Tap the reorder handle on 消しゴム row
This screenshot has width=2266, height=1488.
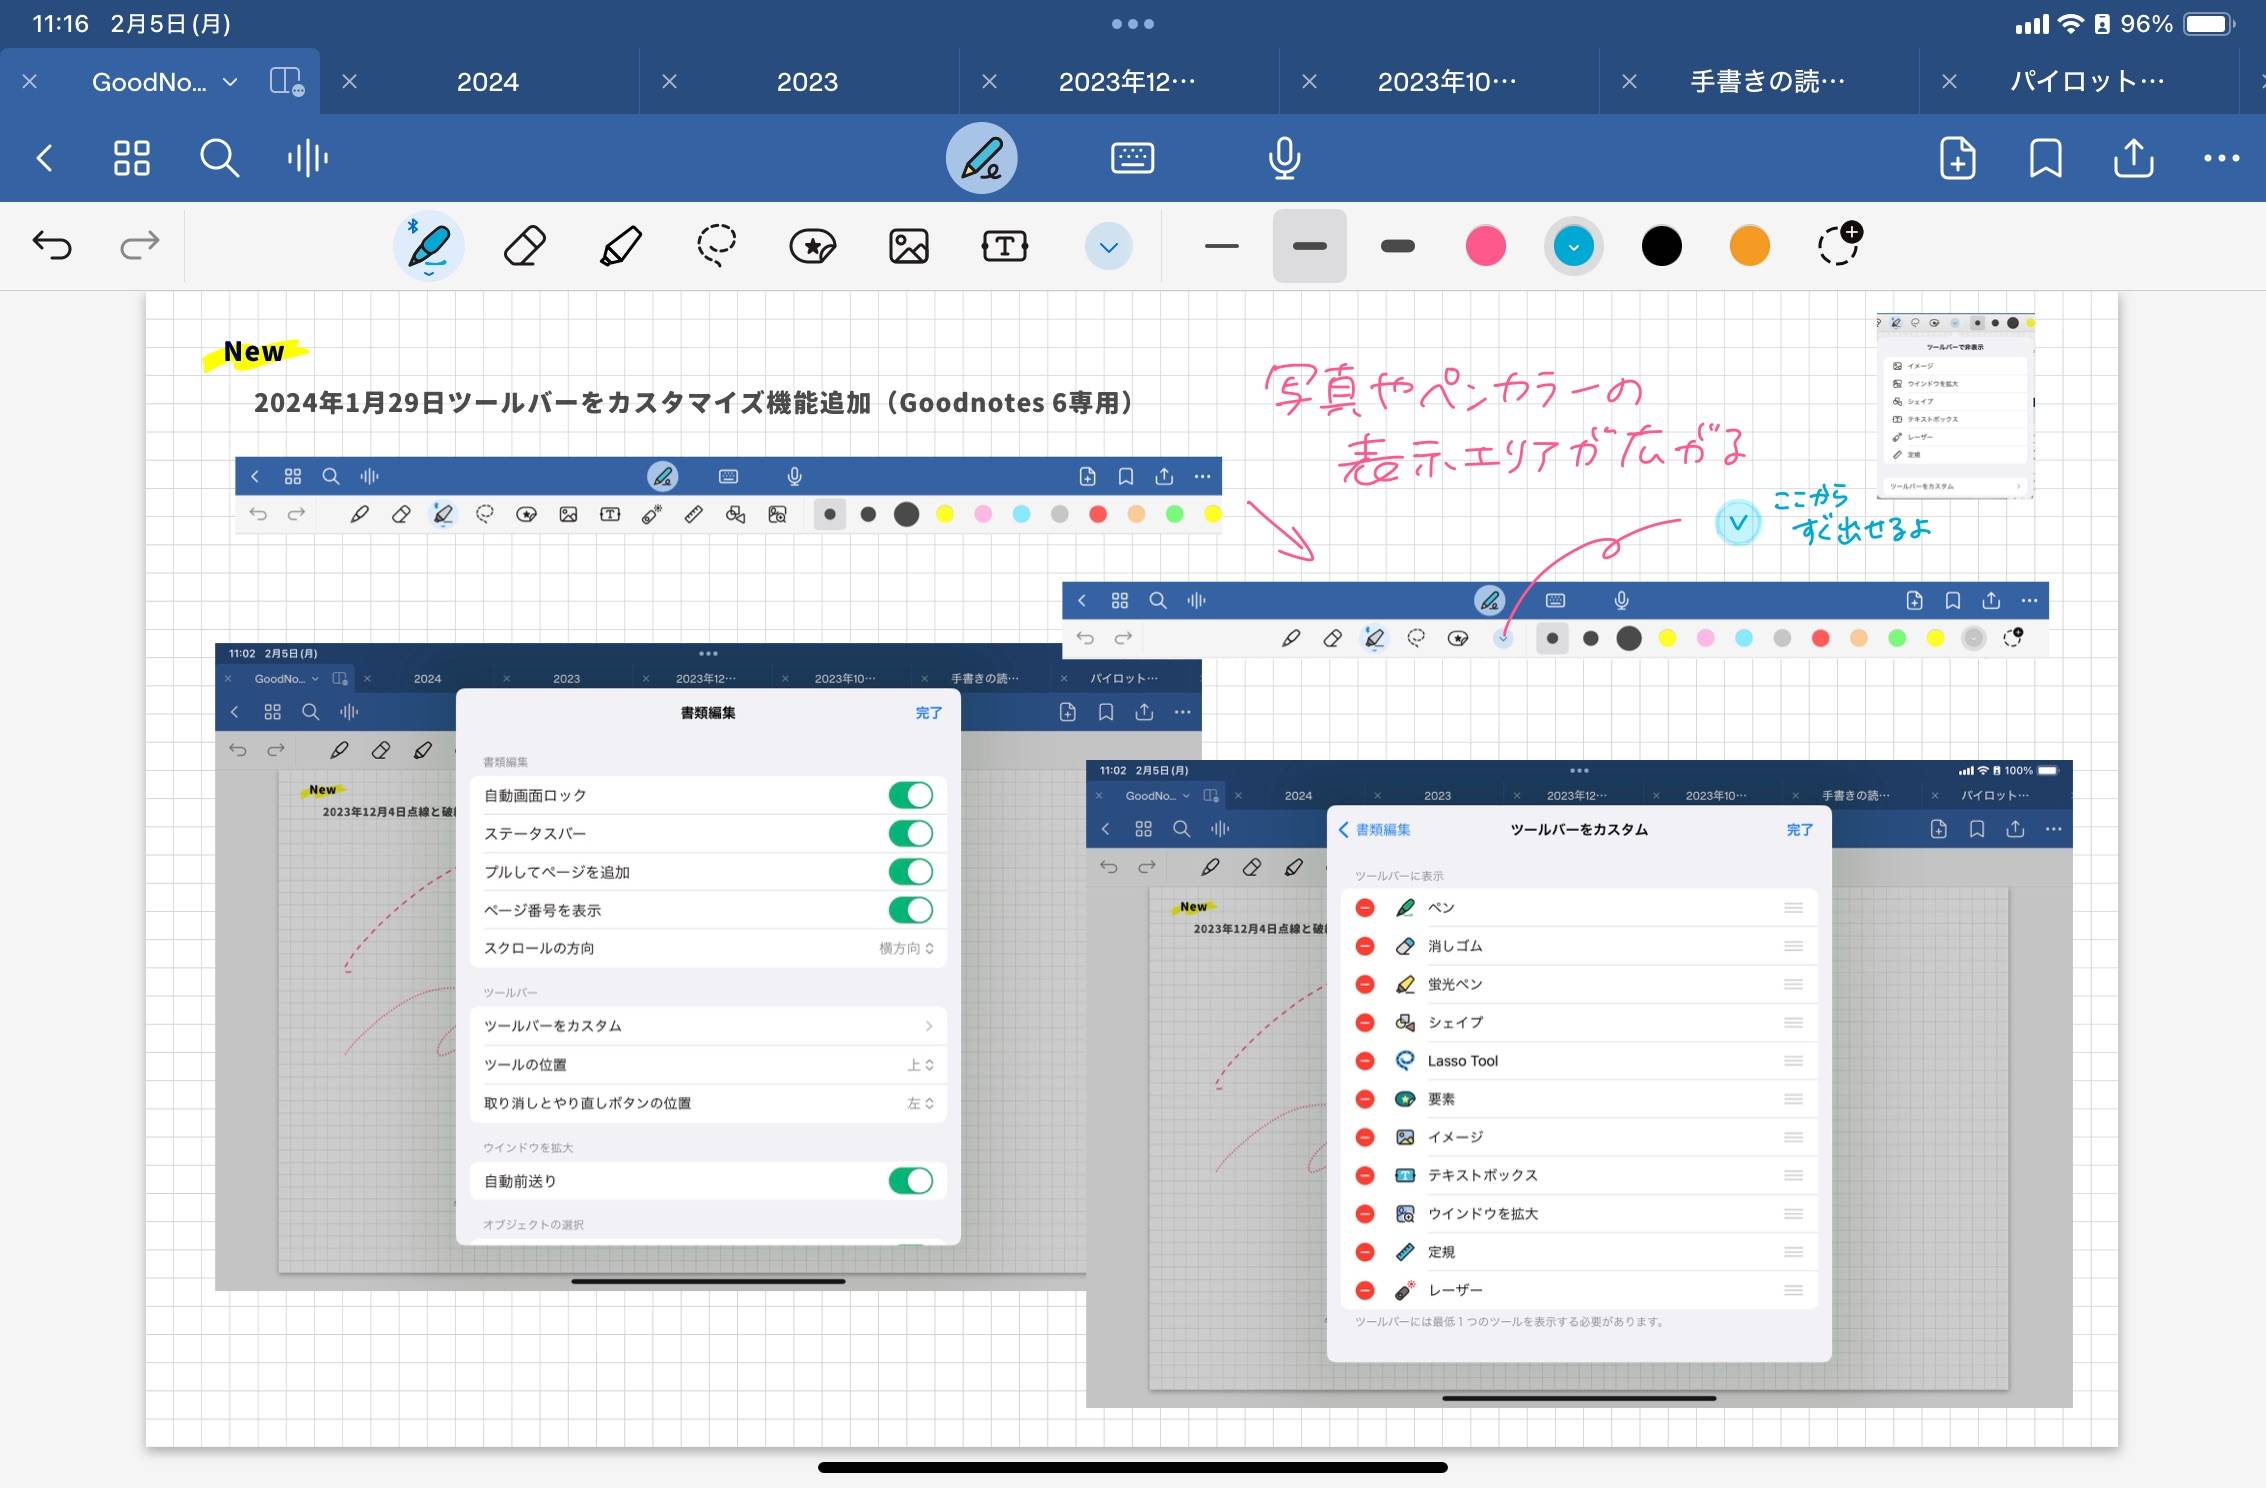tap(1793, 946)
